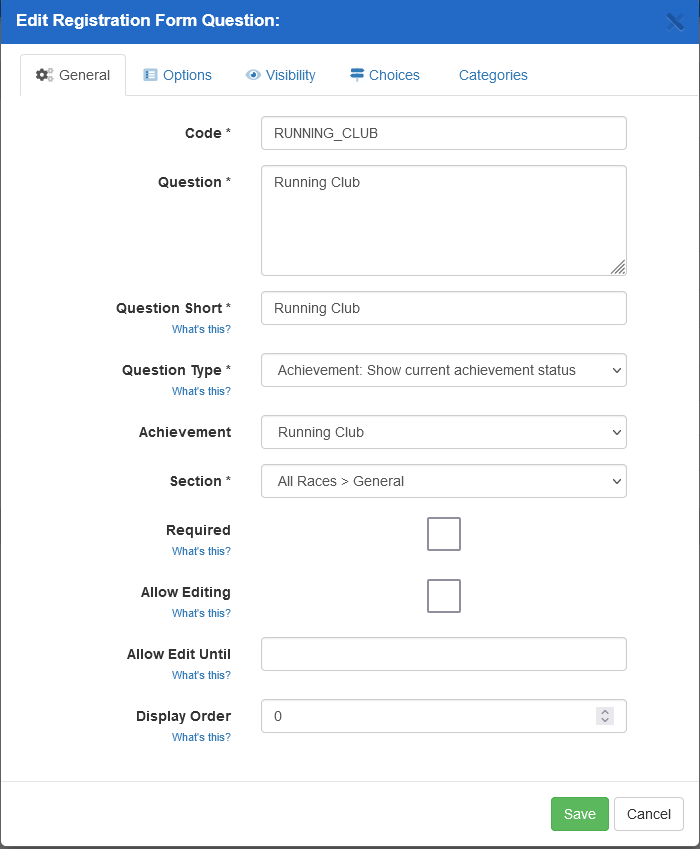The height and width of the screenshot is (849, 700).
Task: Open "What's this?" under Display Order
Action: 201,737
